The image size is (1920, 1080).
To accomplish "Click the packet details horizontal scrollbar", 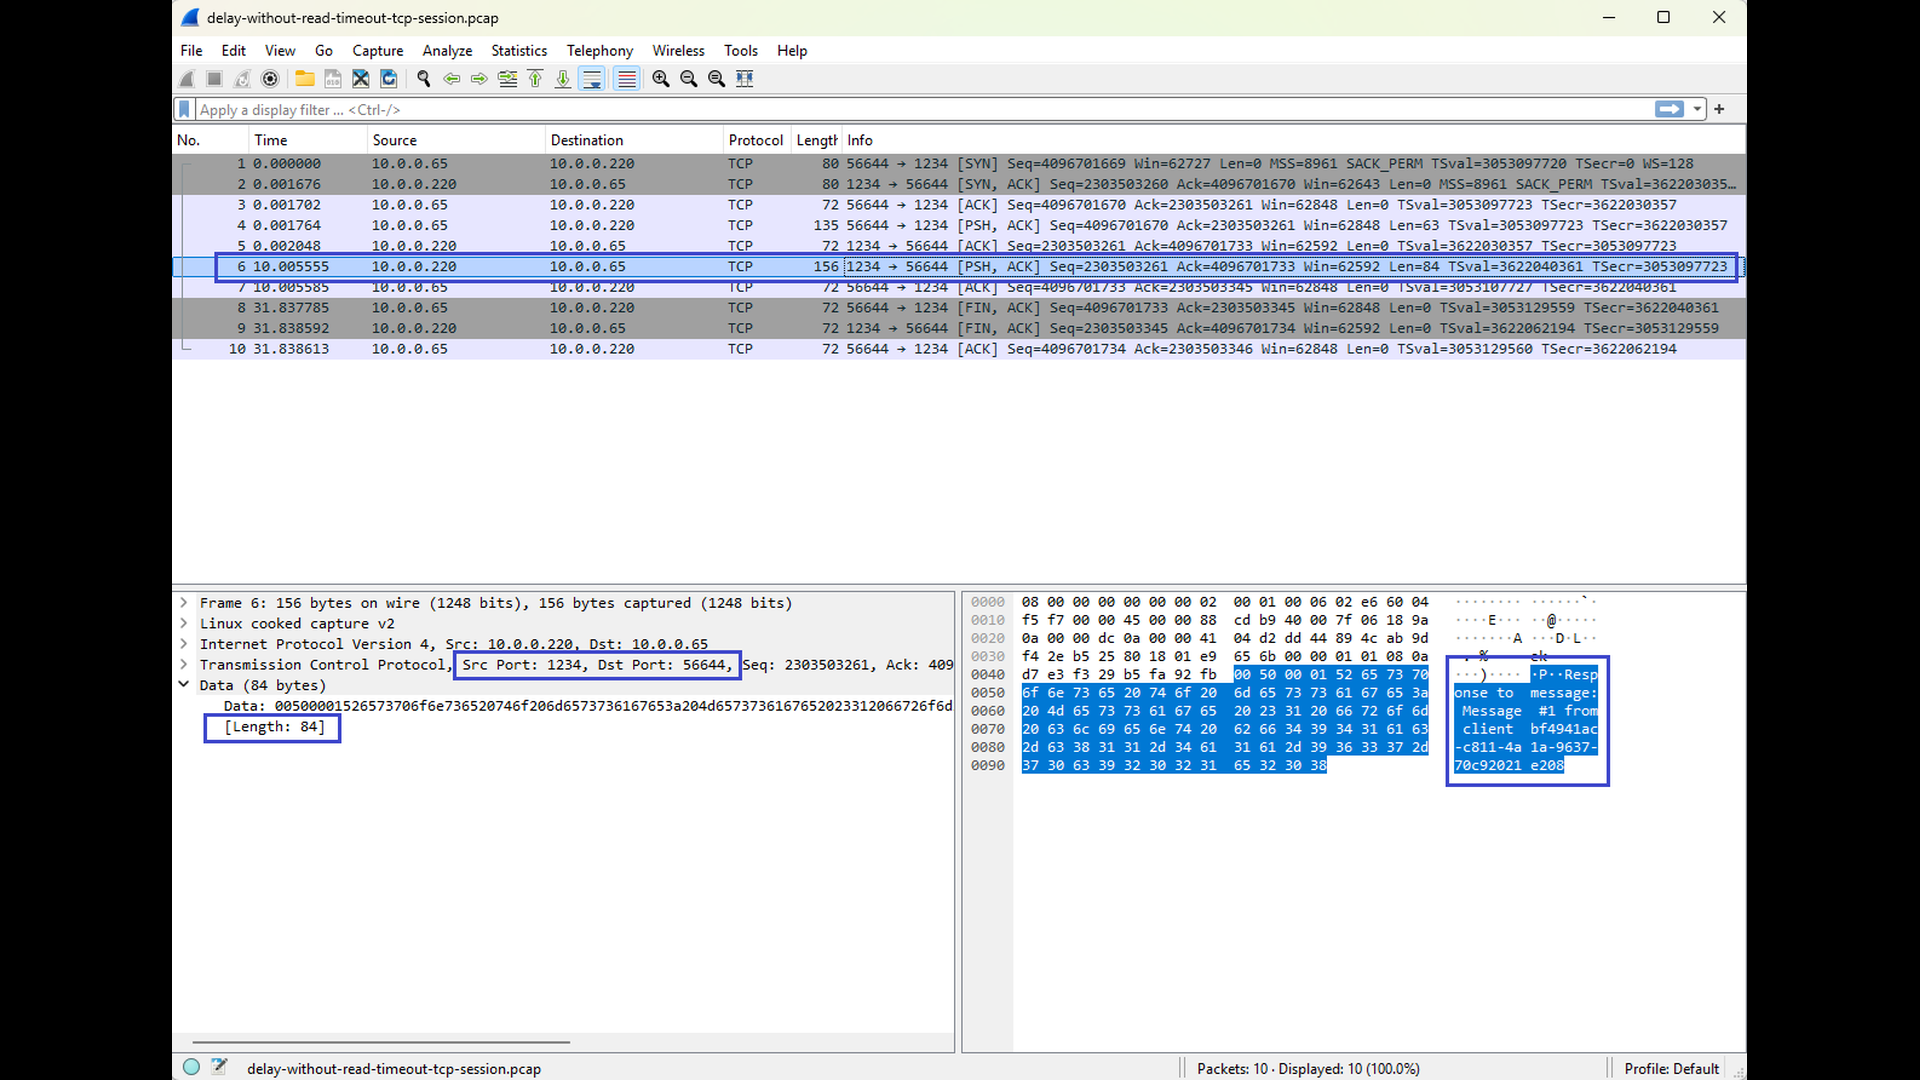I will point(380,1042).
